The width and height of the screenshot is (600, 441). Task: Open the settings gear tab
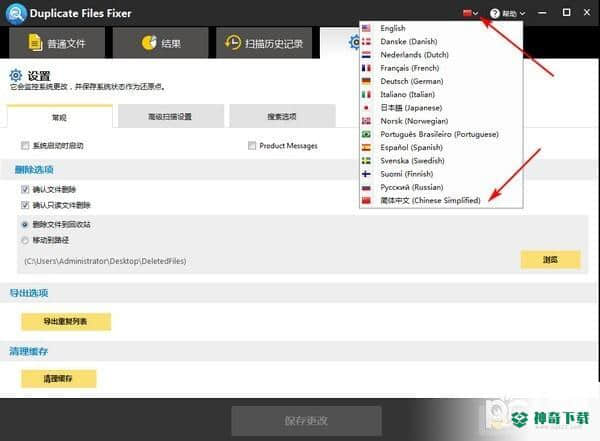(x=340, y=43)
